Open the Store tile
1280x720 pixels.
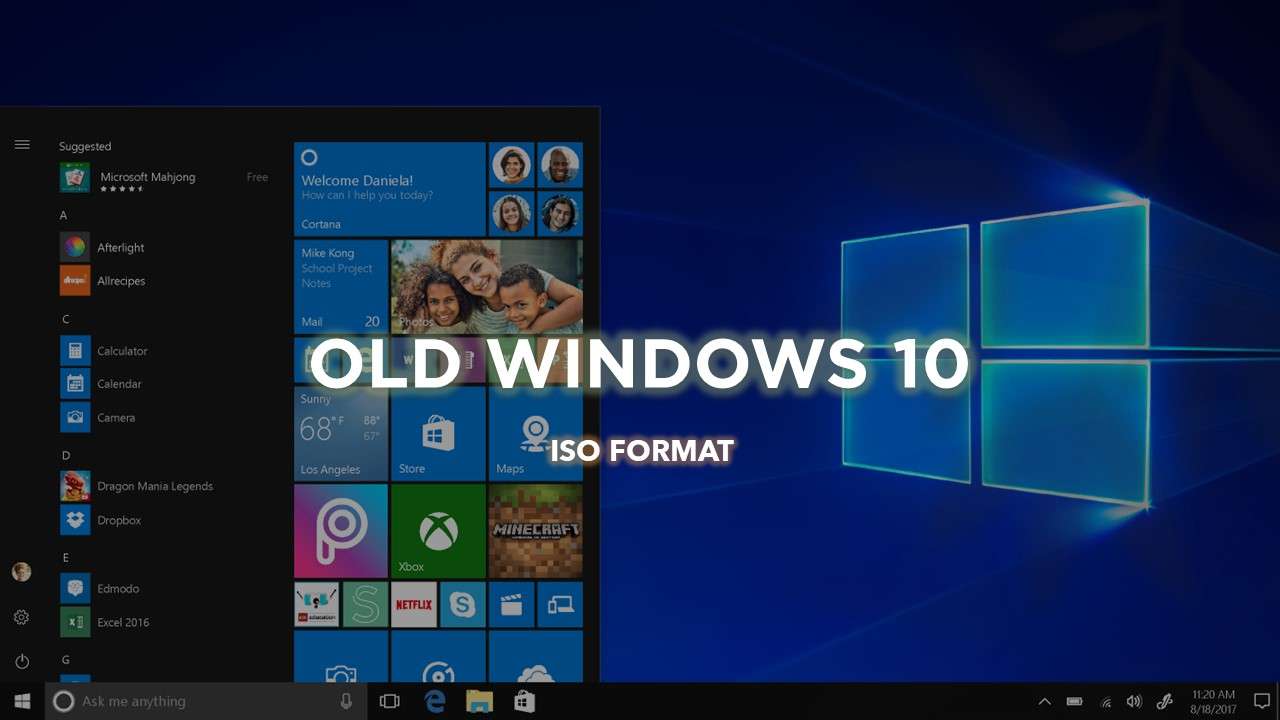click(438, 433)
